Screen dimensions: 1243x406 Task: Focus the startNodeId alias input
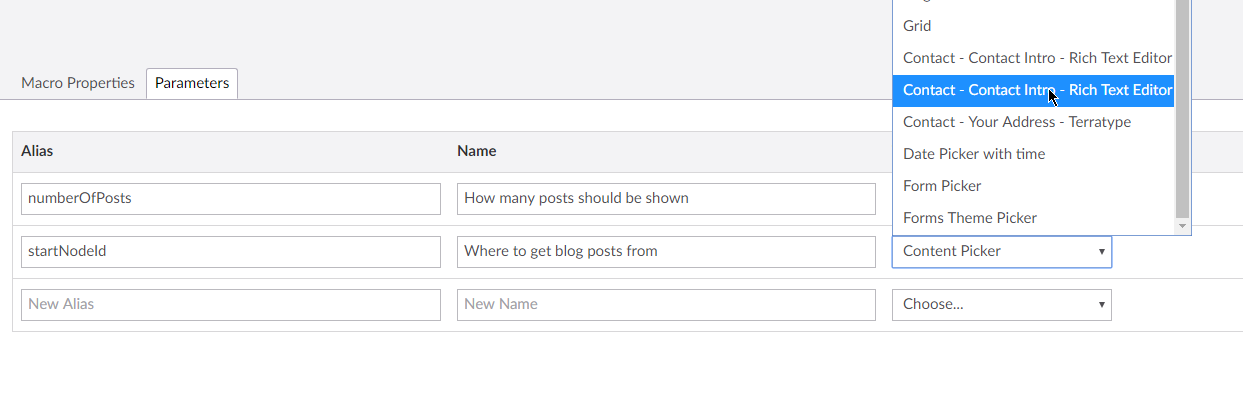click(231, 251)
